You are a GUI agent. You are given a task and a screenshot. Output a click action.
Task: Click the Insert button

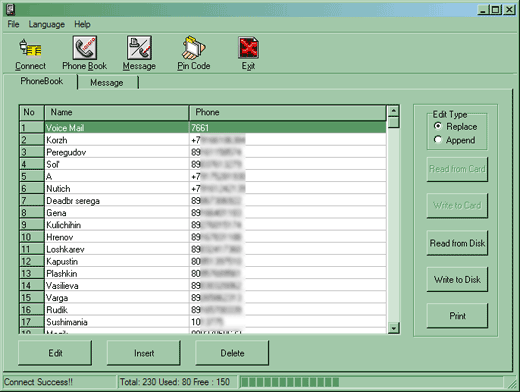click(144, 353)
